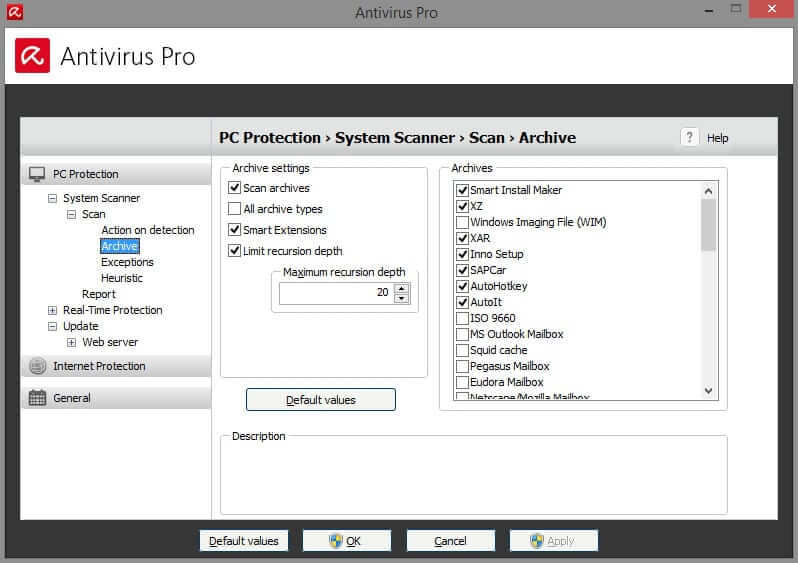This screenshot has height=563, width=798.
Task: Click the bottom Default values button
Action: 244,541
